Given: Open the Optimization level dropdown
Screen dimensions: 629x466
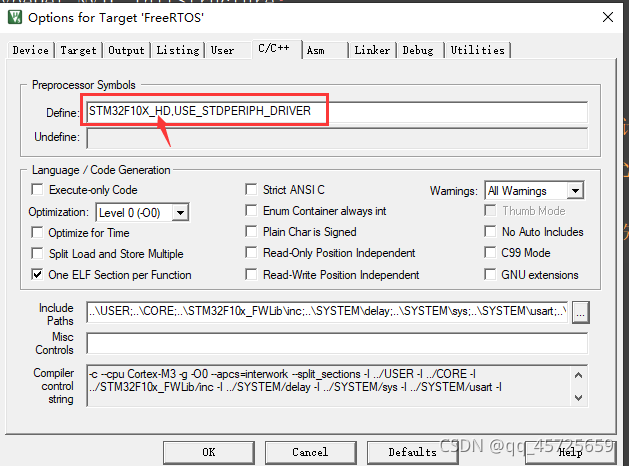Looking at the screenshot, I should click(x=142, y=212).
